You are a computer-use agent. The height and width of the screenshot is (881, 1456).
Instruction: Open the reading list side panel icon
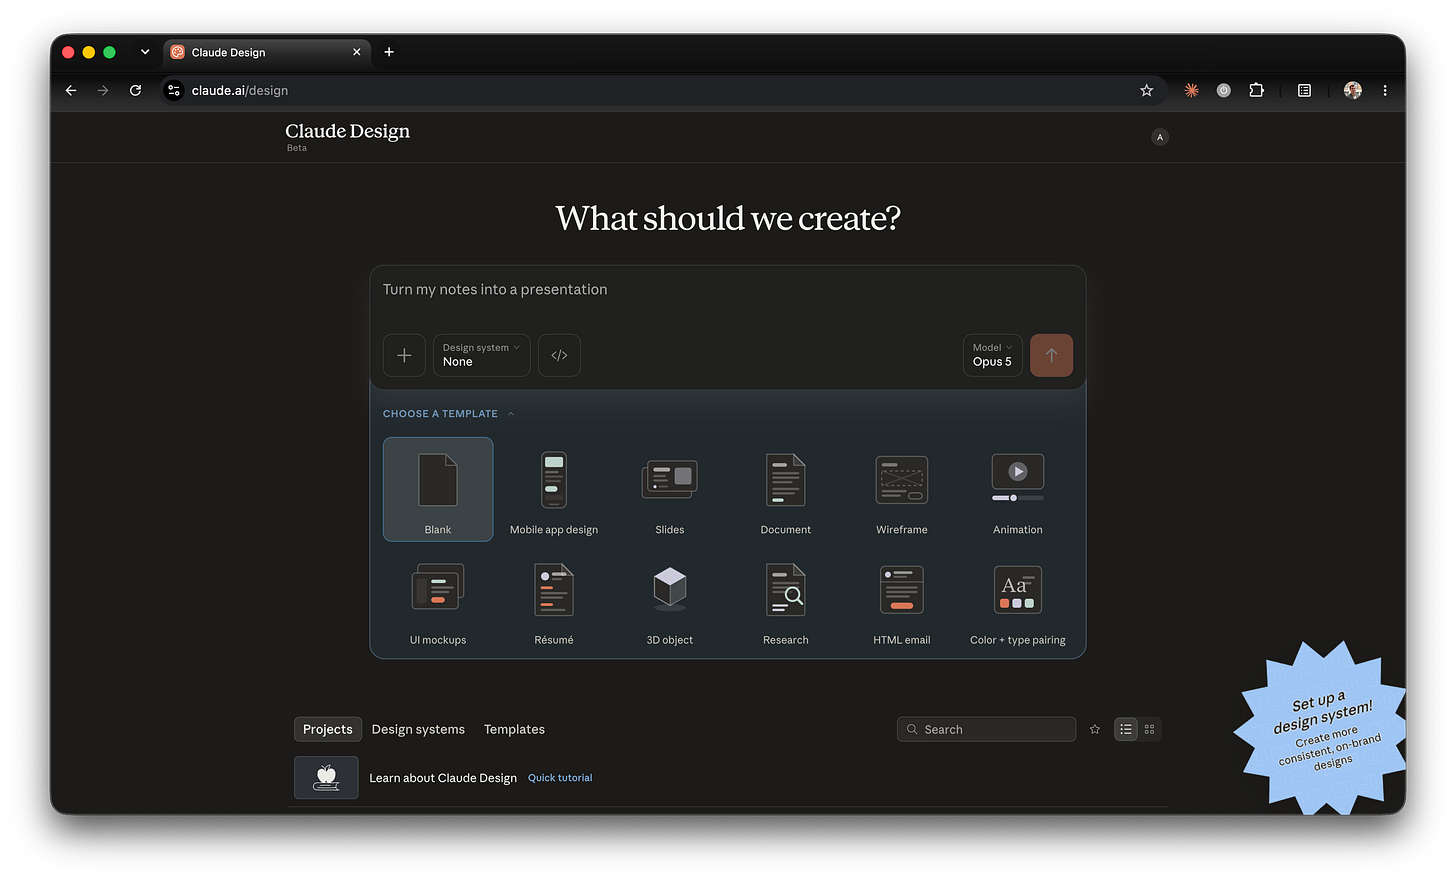(1304, 90)
